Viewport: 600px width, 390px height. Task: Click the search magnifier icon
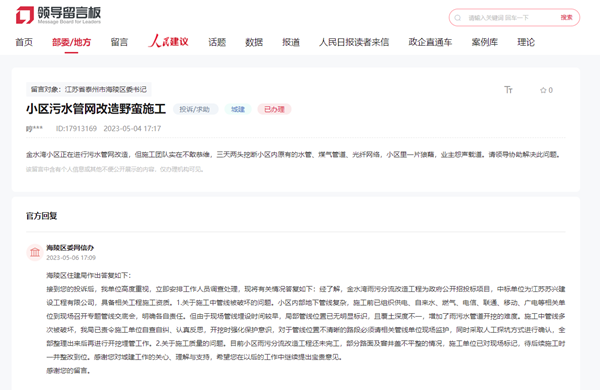pos(458,18)
